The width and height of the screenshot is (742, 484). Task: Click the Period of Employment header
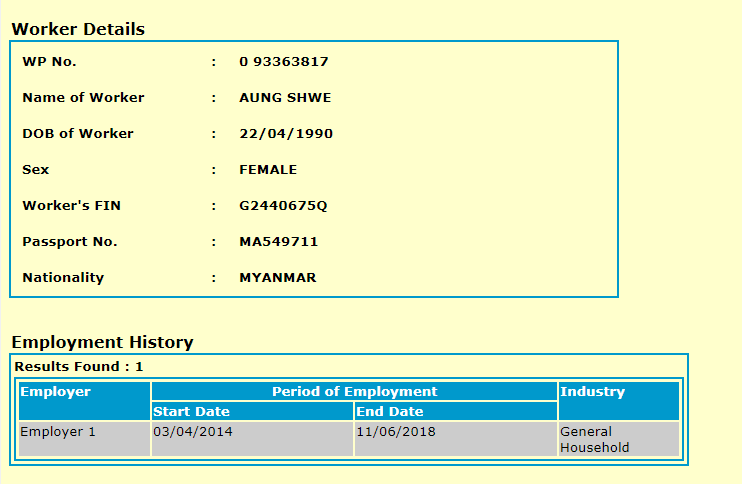(x=354, y=392)
